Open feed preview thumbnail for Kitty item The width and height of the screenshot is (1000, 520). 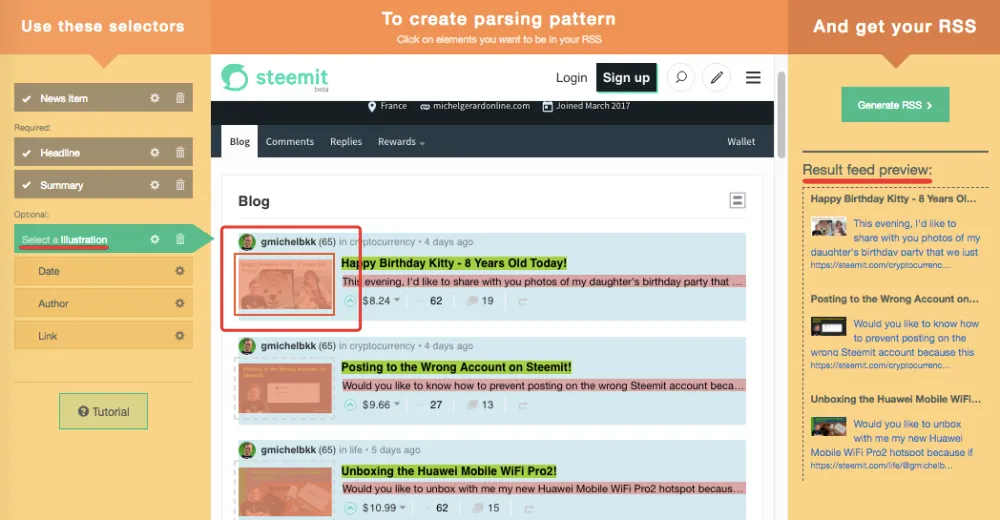828,227
